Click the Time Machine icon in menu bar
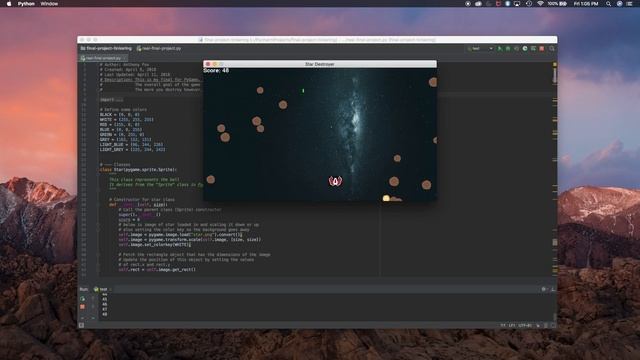The image size is (640, 360). pos(529,4)
